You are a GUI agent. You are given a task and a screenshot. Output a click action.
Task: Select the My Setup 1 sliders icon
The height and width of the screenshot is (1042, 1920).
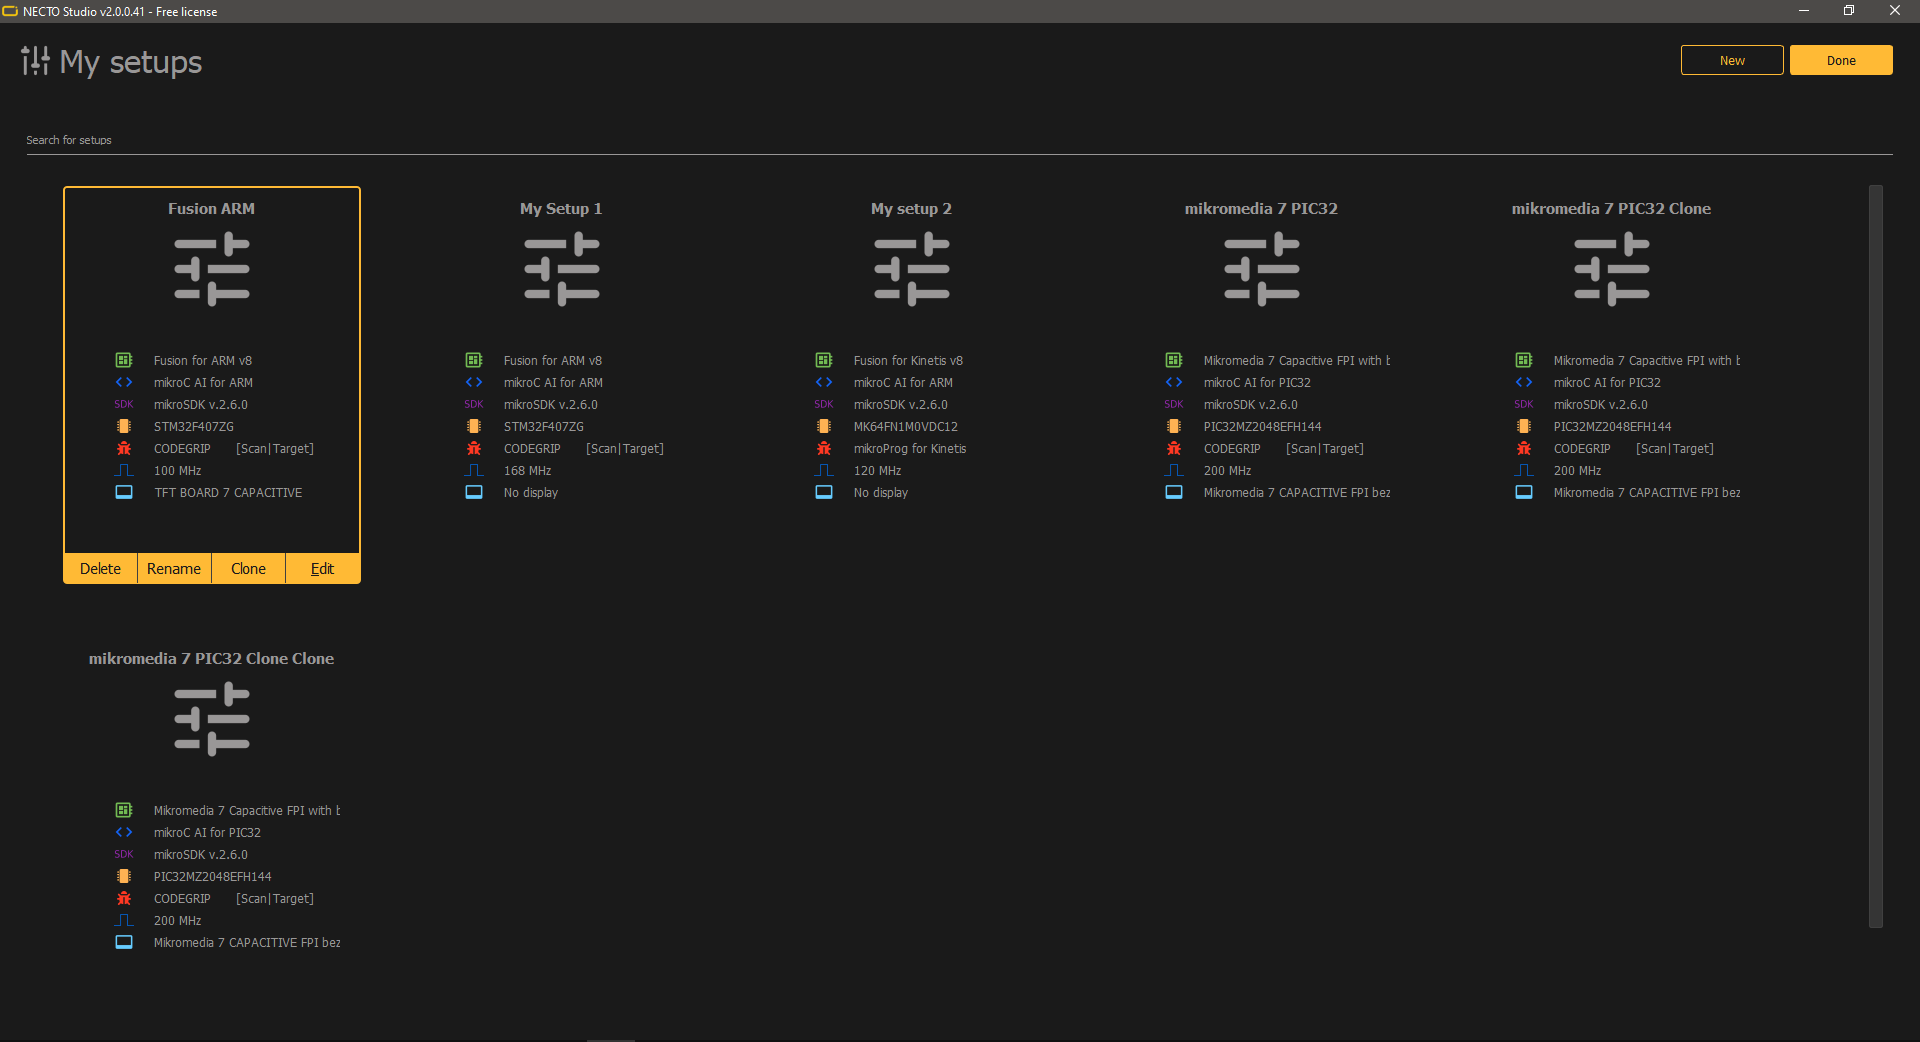562,269
